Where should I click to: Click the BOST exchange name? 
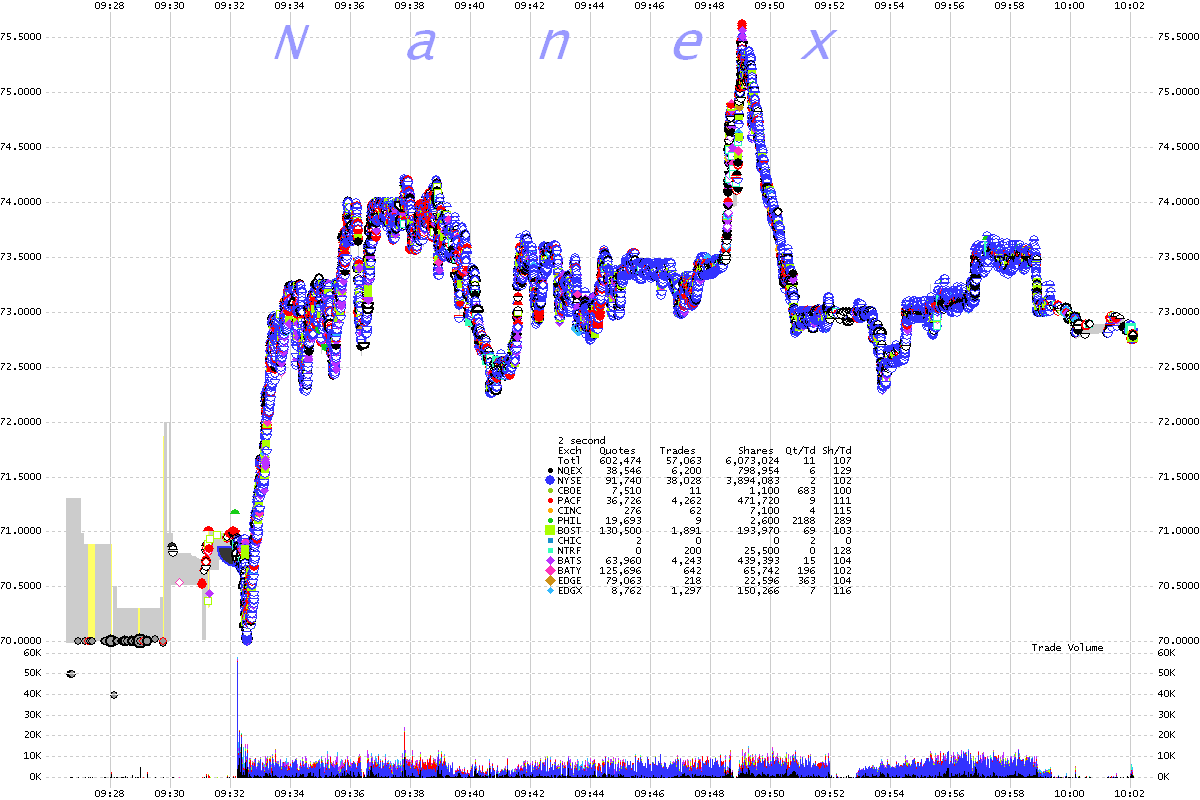tap(569, 531)
